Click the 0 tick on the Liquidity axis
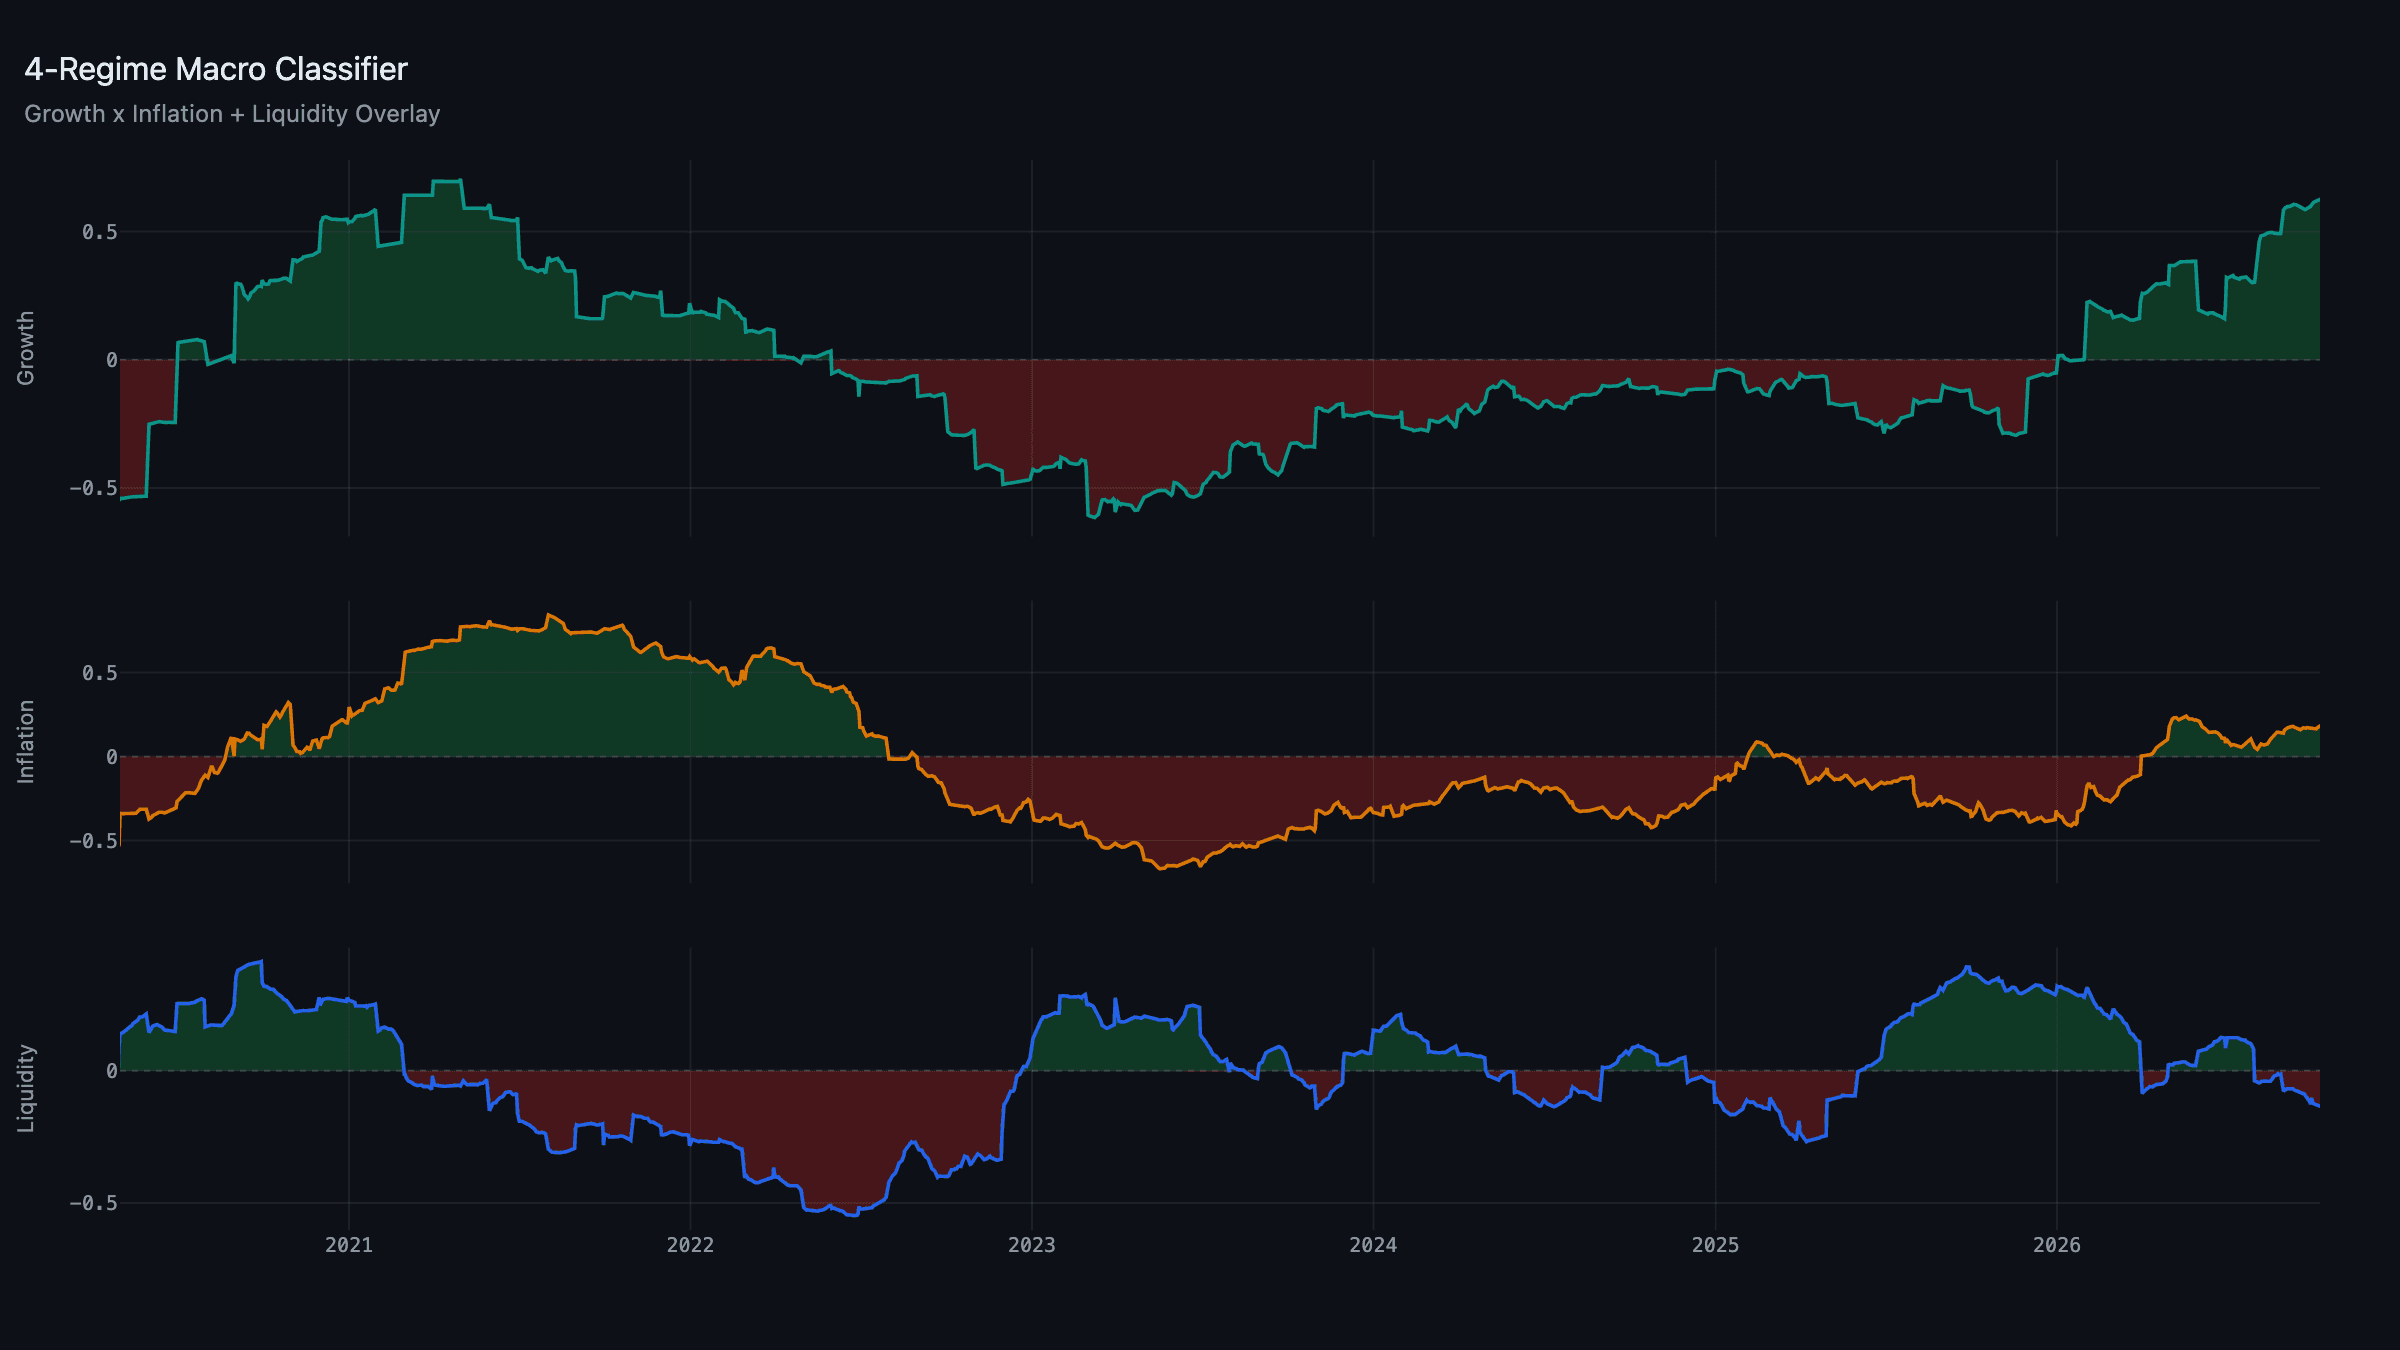This screenshot has height=1350, width=2400. (x=112, y=1071)
